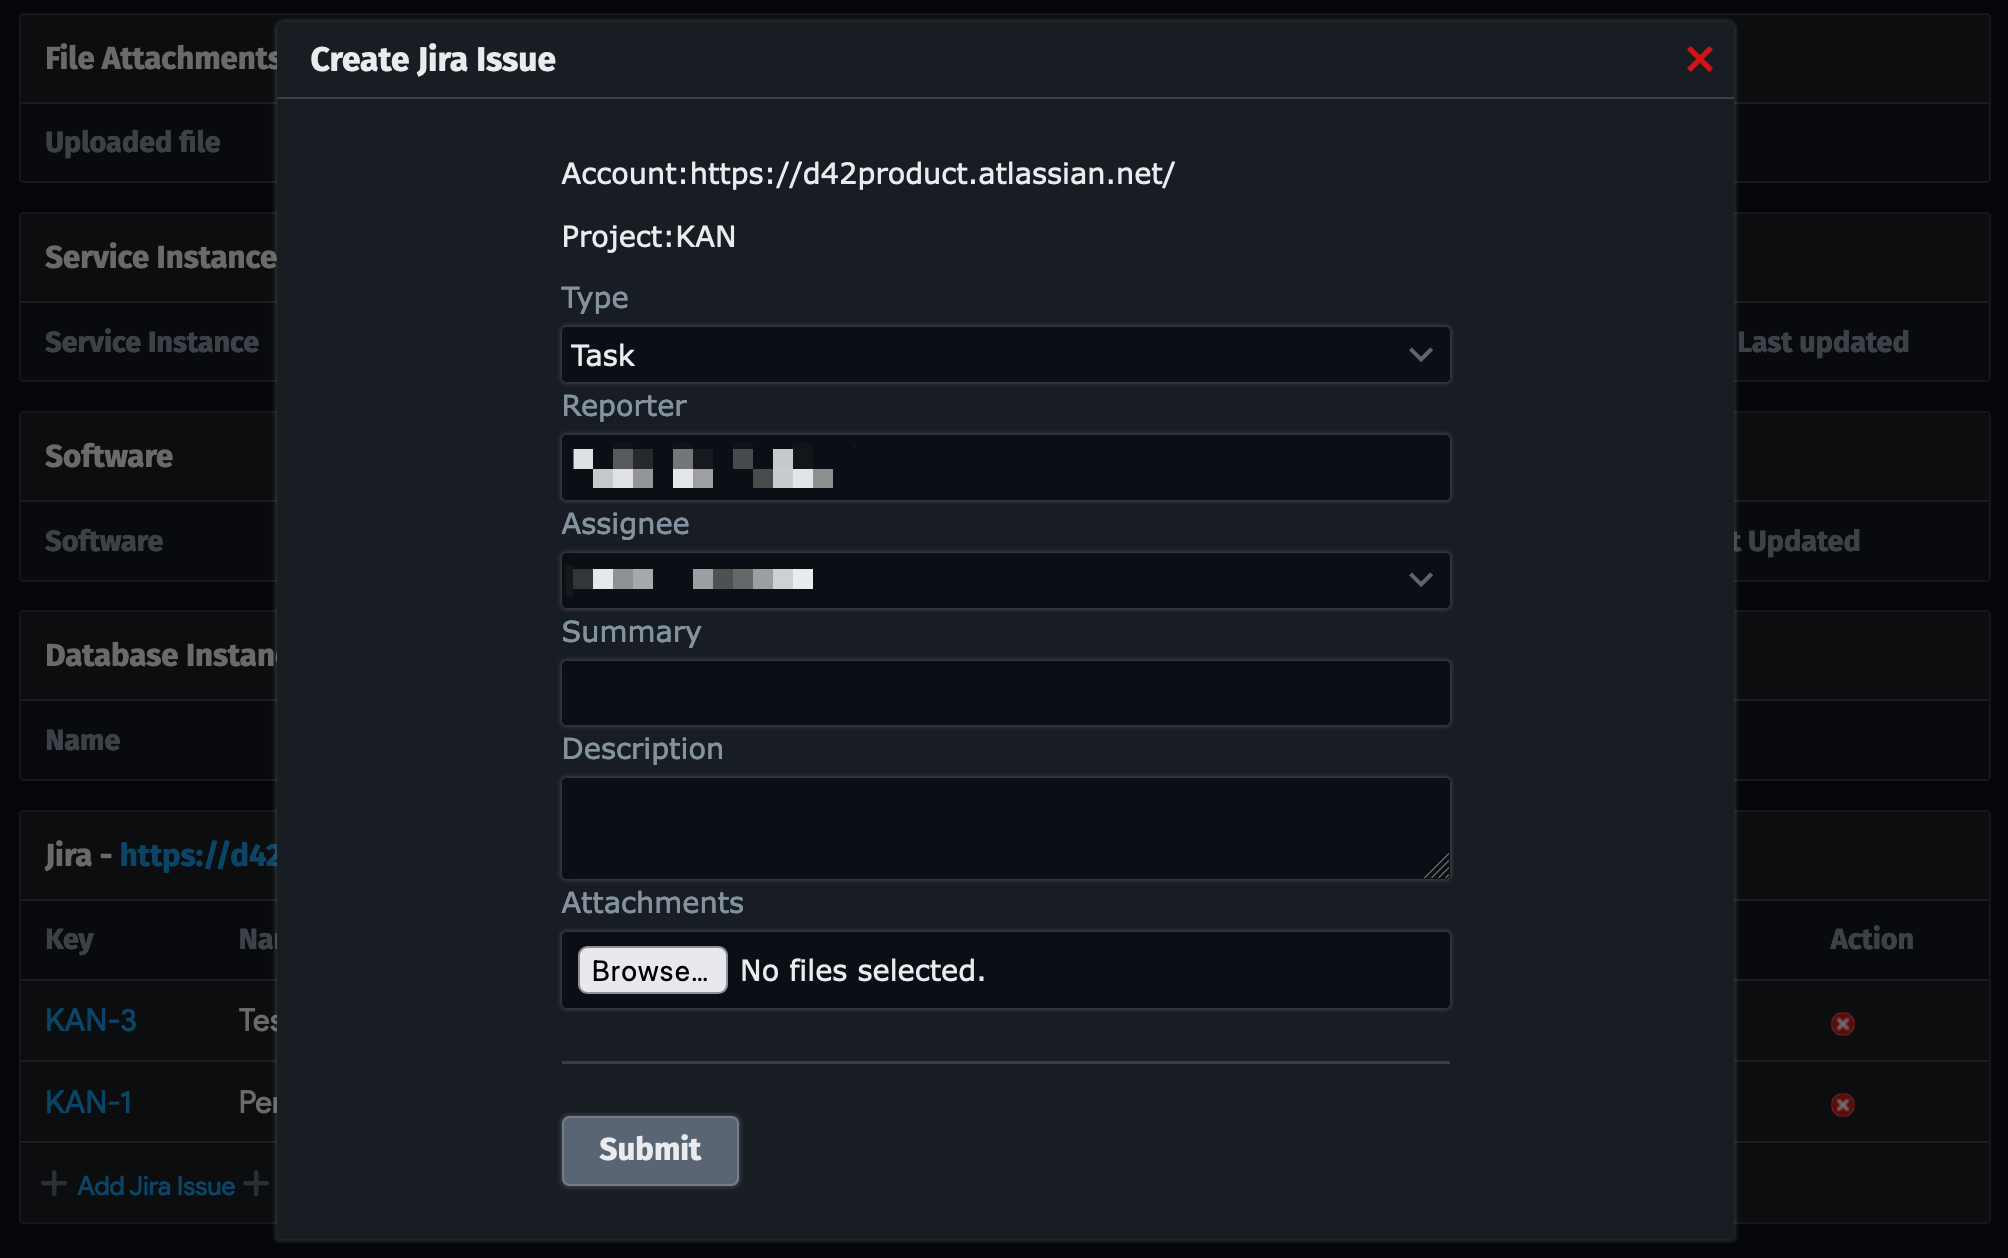Click into the Summary field
Screen dimensions: 2008x1258
click(x=1004, y=692)
